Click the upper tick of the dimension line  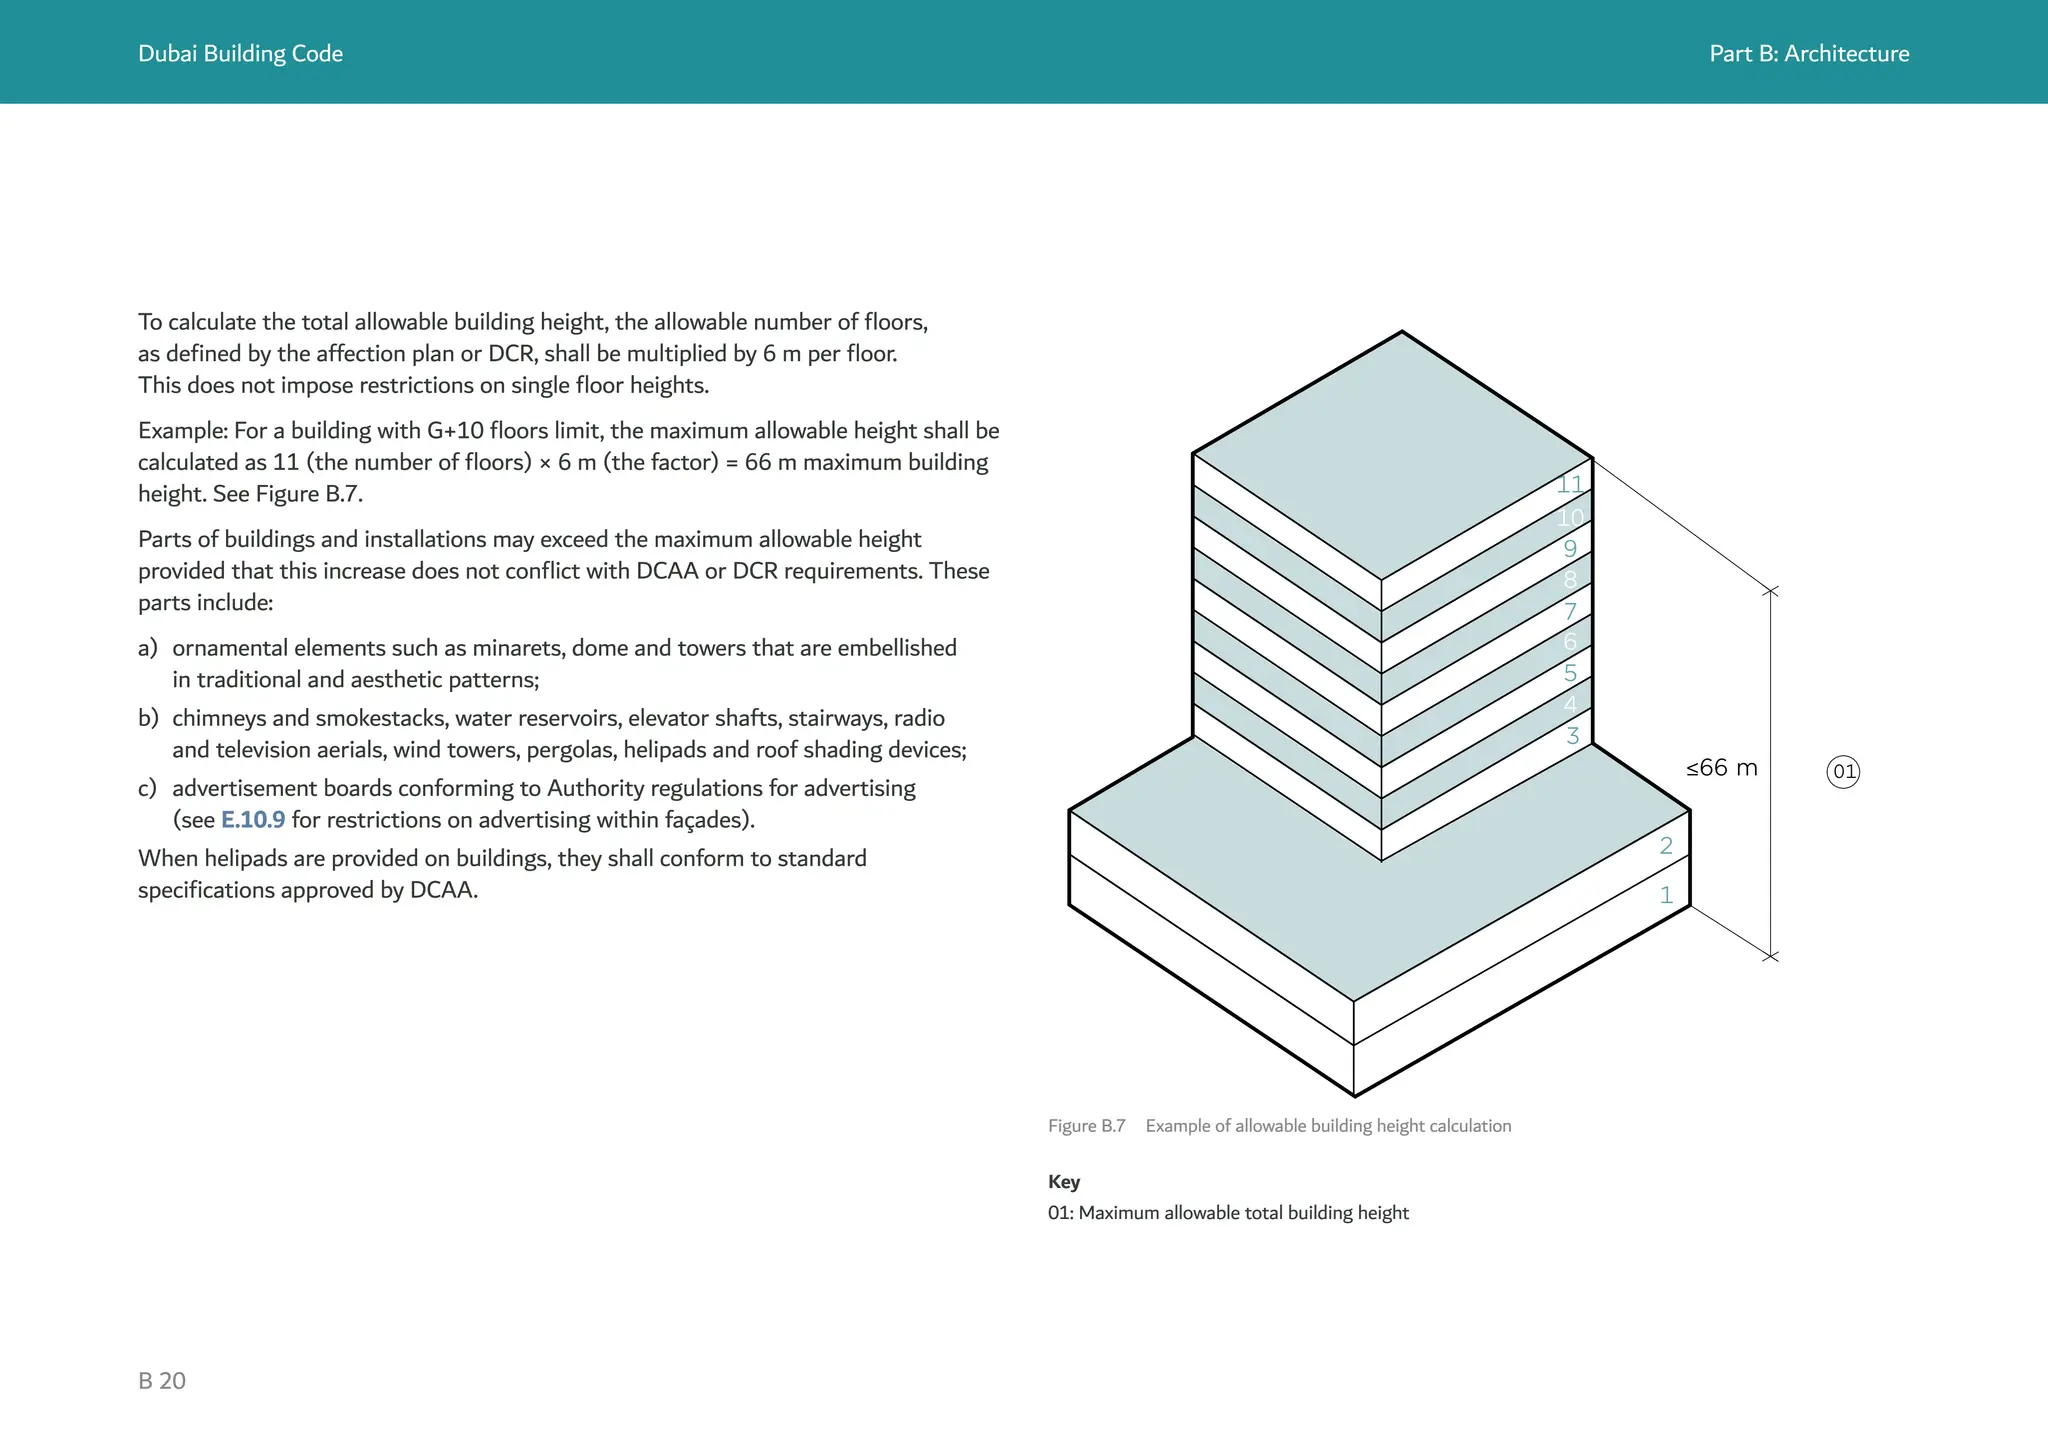coord(1770,592)
